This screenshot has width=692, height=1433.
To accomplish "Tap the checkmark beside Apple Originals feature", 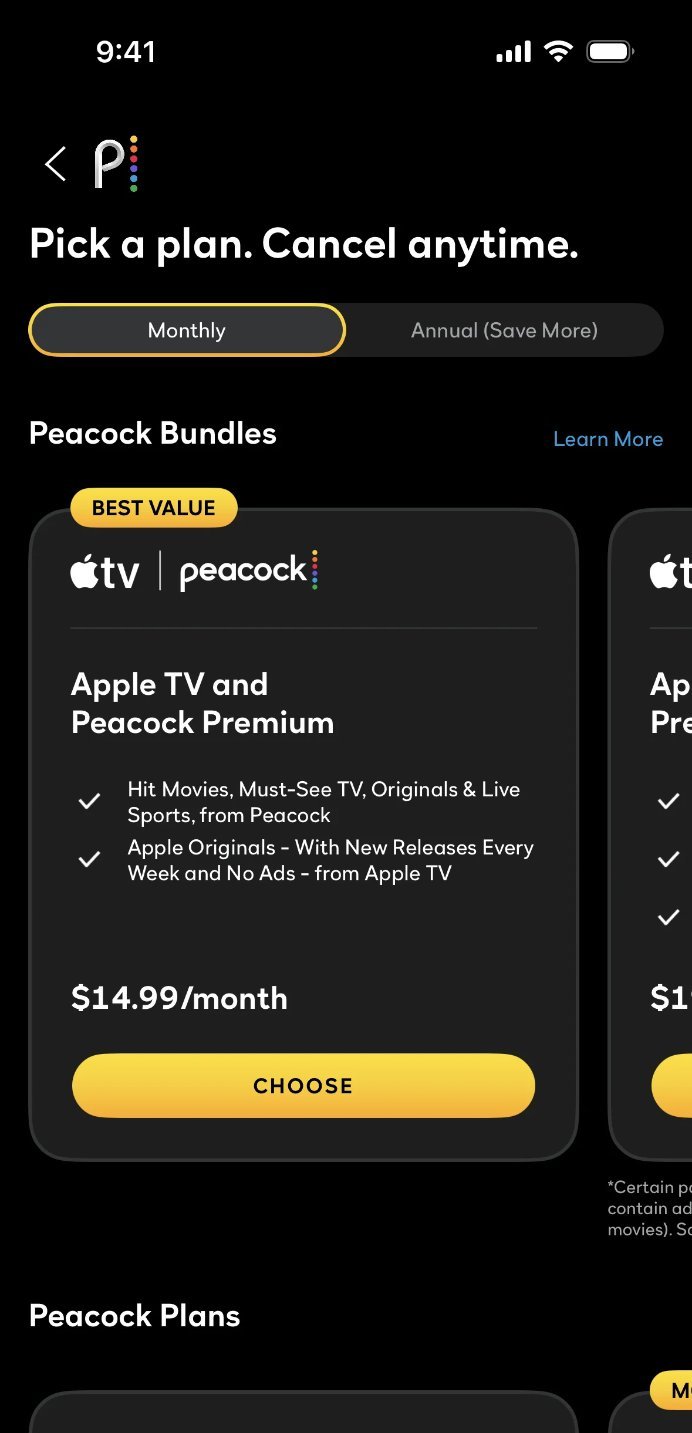I will pyautogui.click(x=89, y=859).
